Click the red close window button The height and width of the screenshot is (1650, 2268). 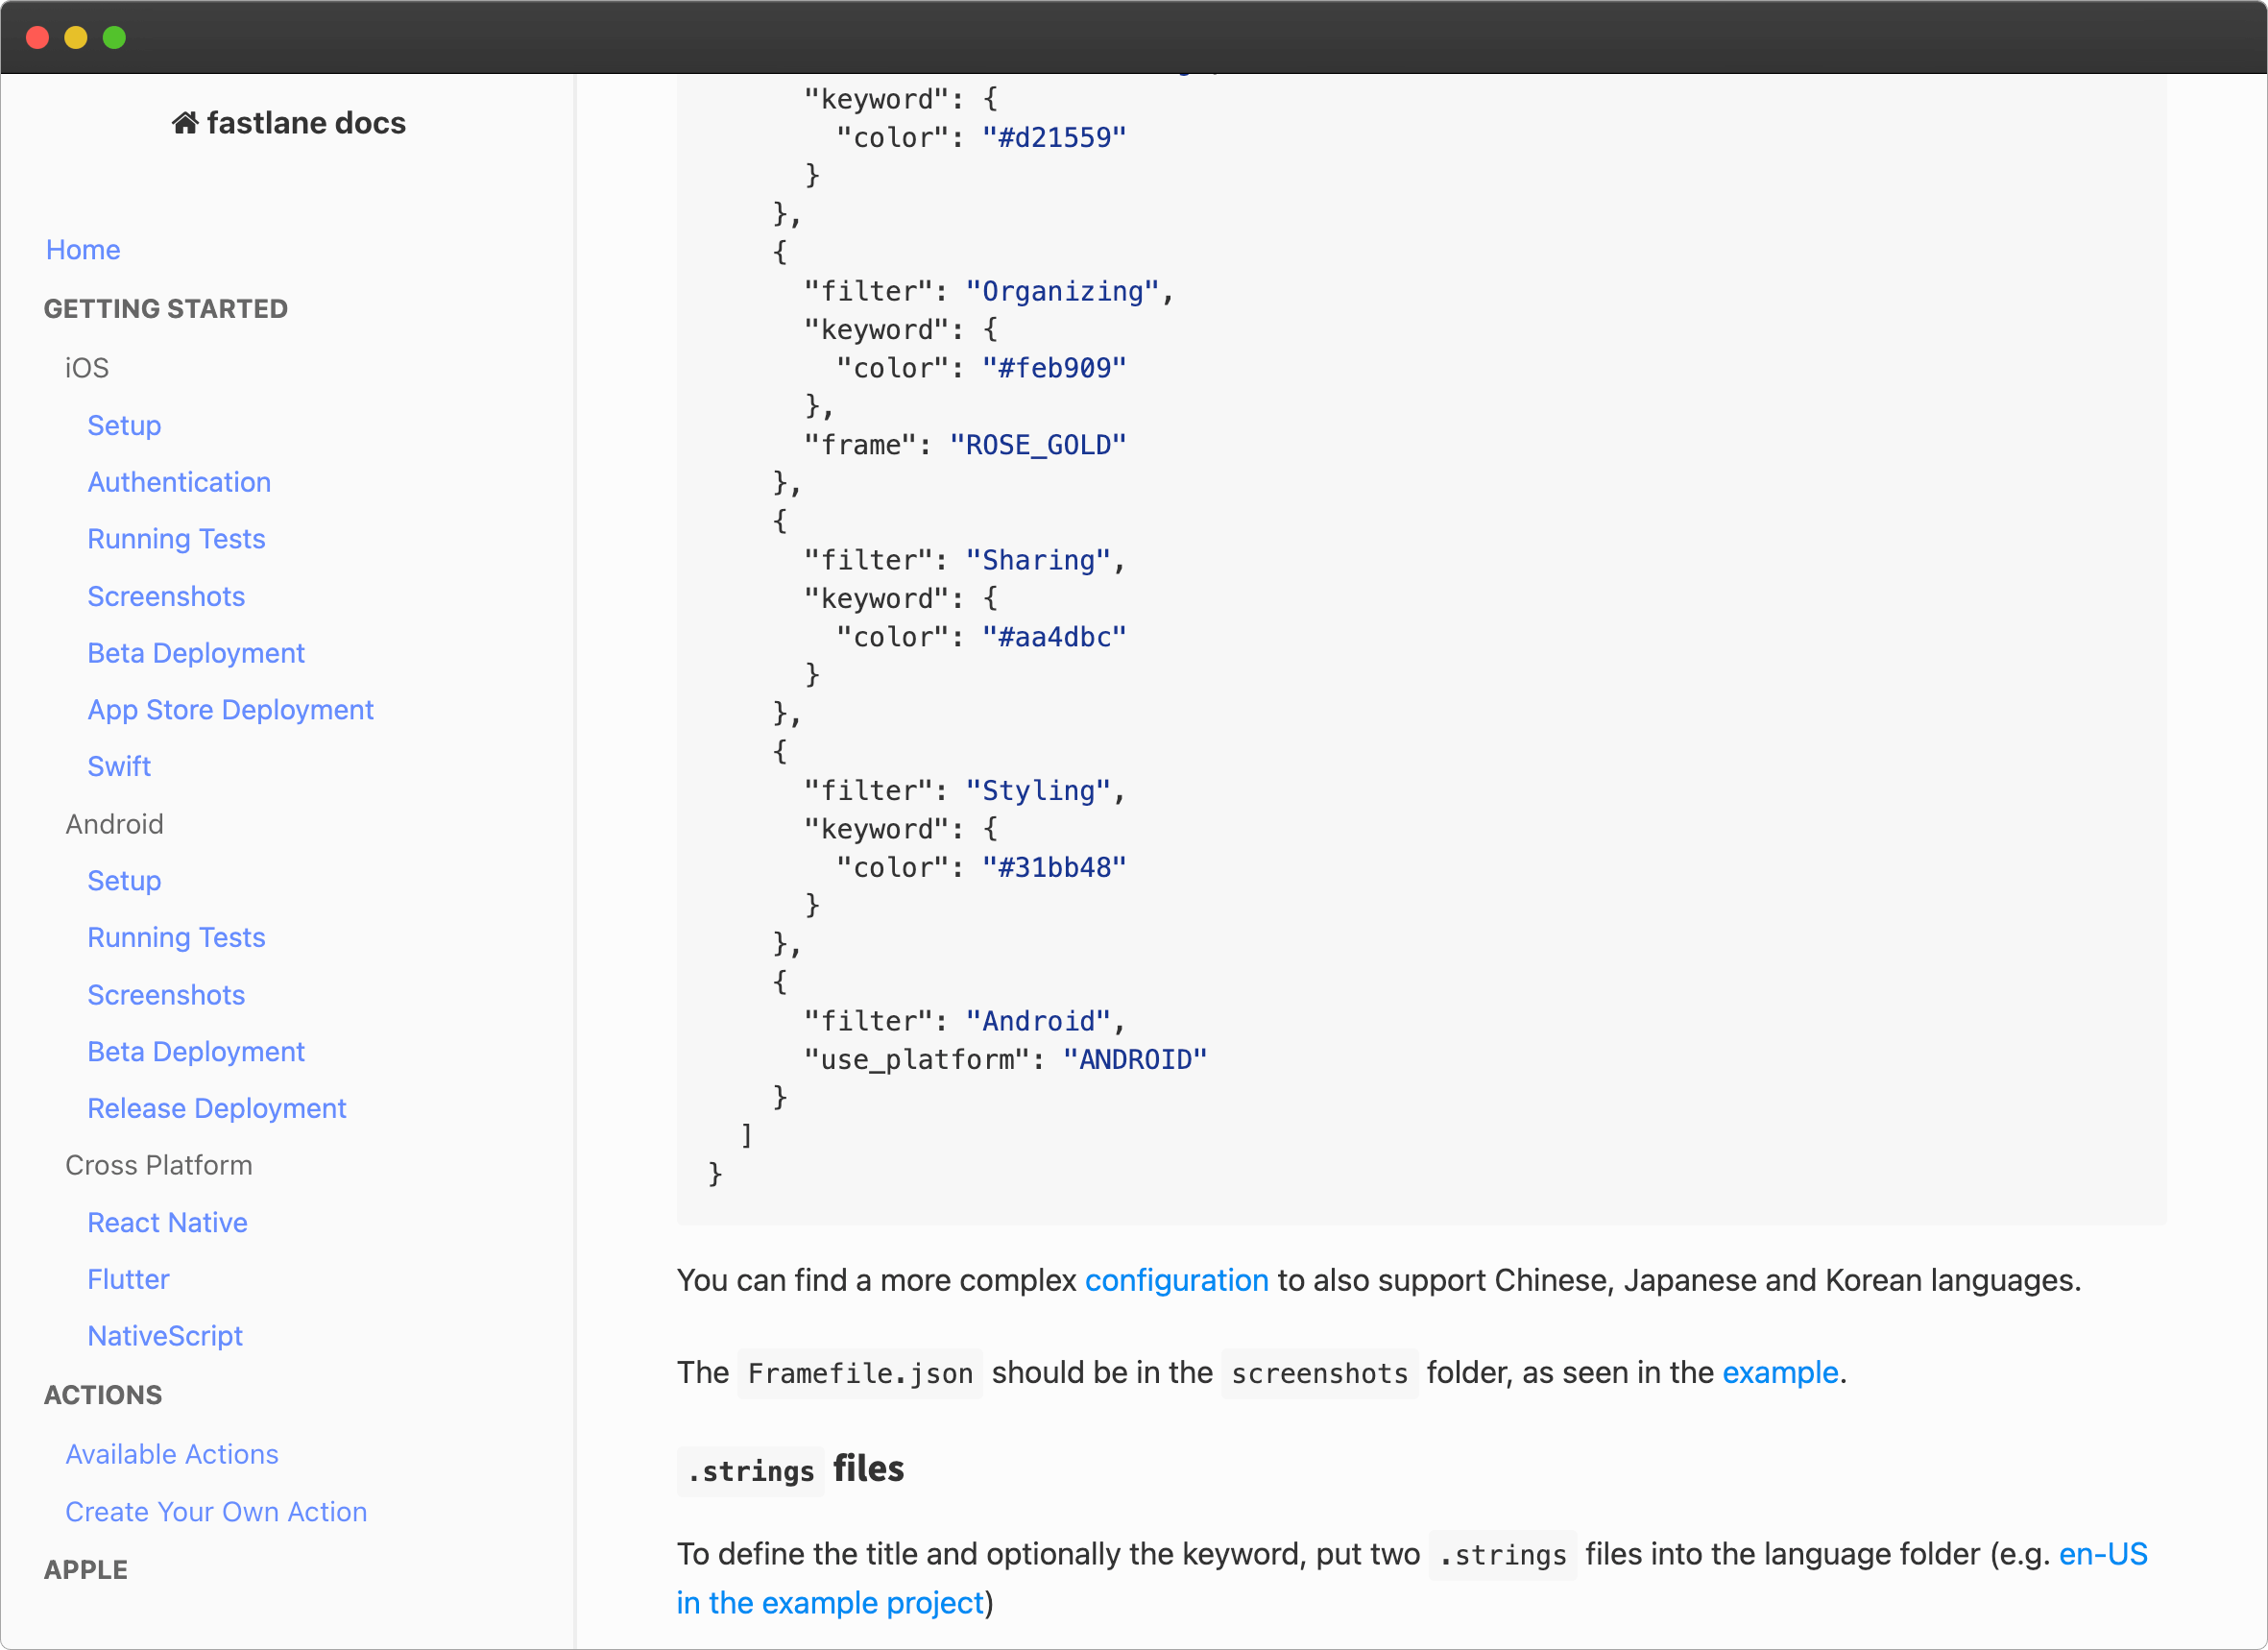coord(38,37)
